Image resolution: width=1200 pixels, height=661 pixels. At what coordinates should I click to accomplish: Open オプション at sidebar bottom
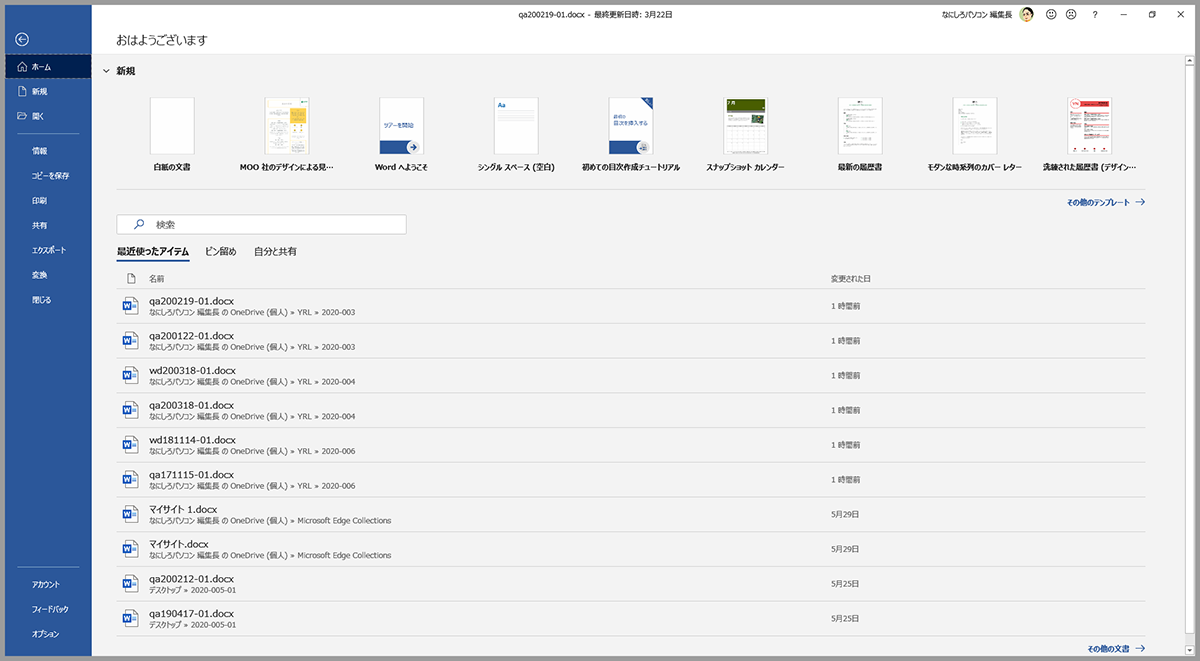(48, 634)
